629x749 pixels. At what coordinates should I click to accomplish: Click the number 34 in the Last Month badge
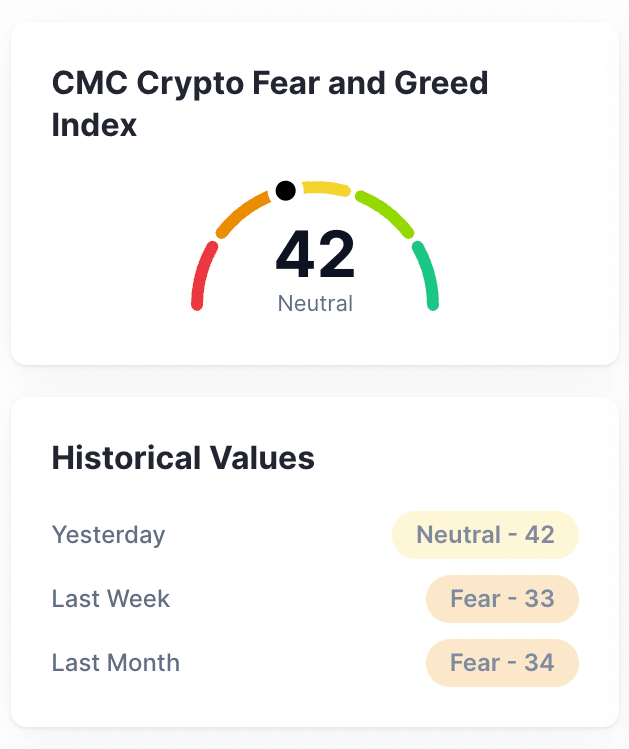(x=539, y=662)
